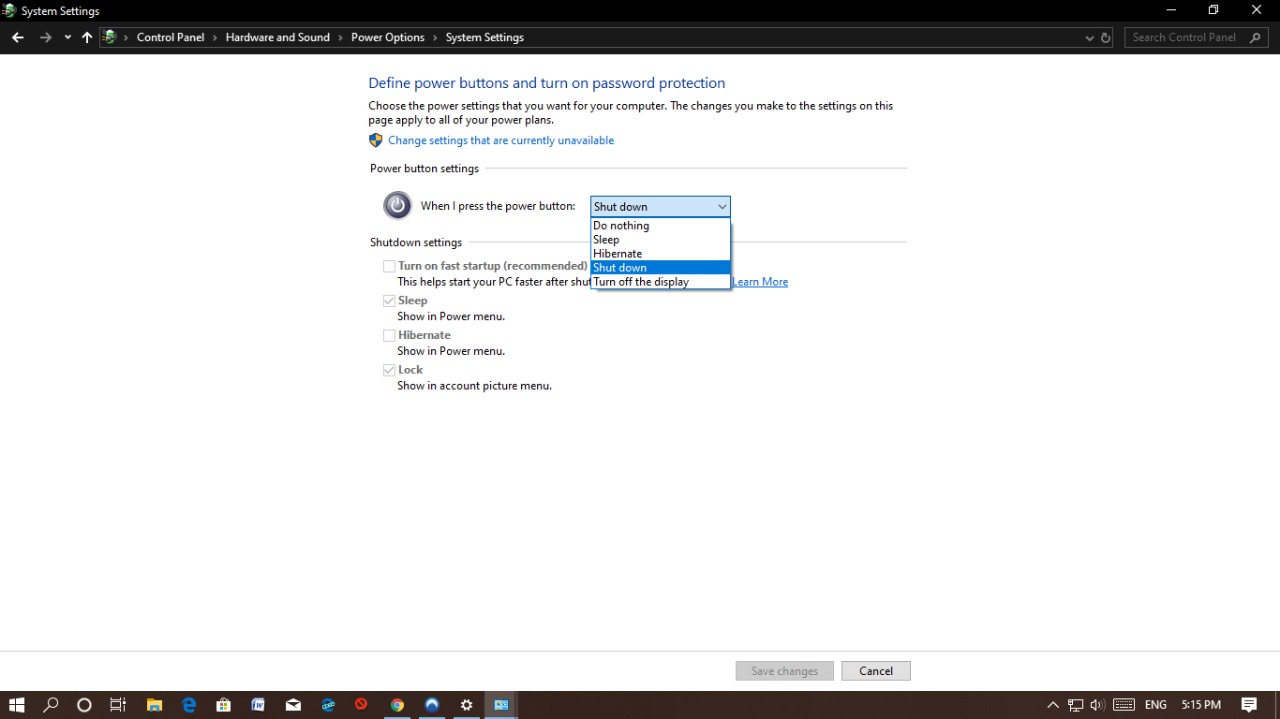Click the Forward arrow in navigation bar
This screenshot has width=1280, height=719.
coord(45,37)
